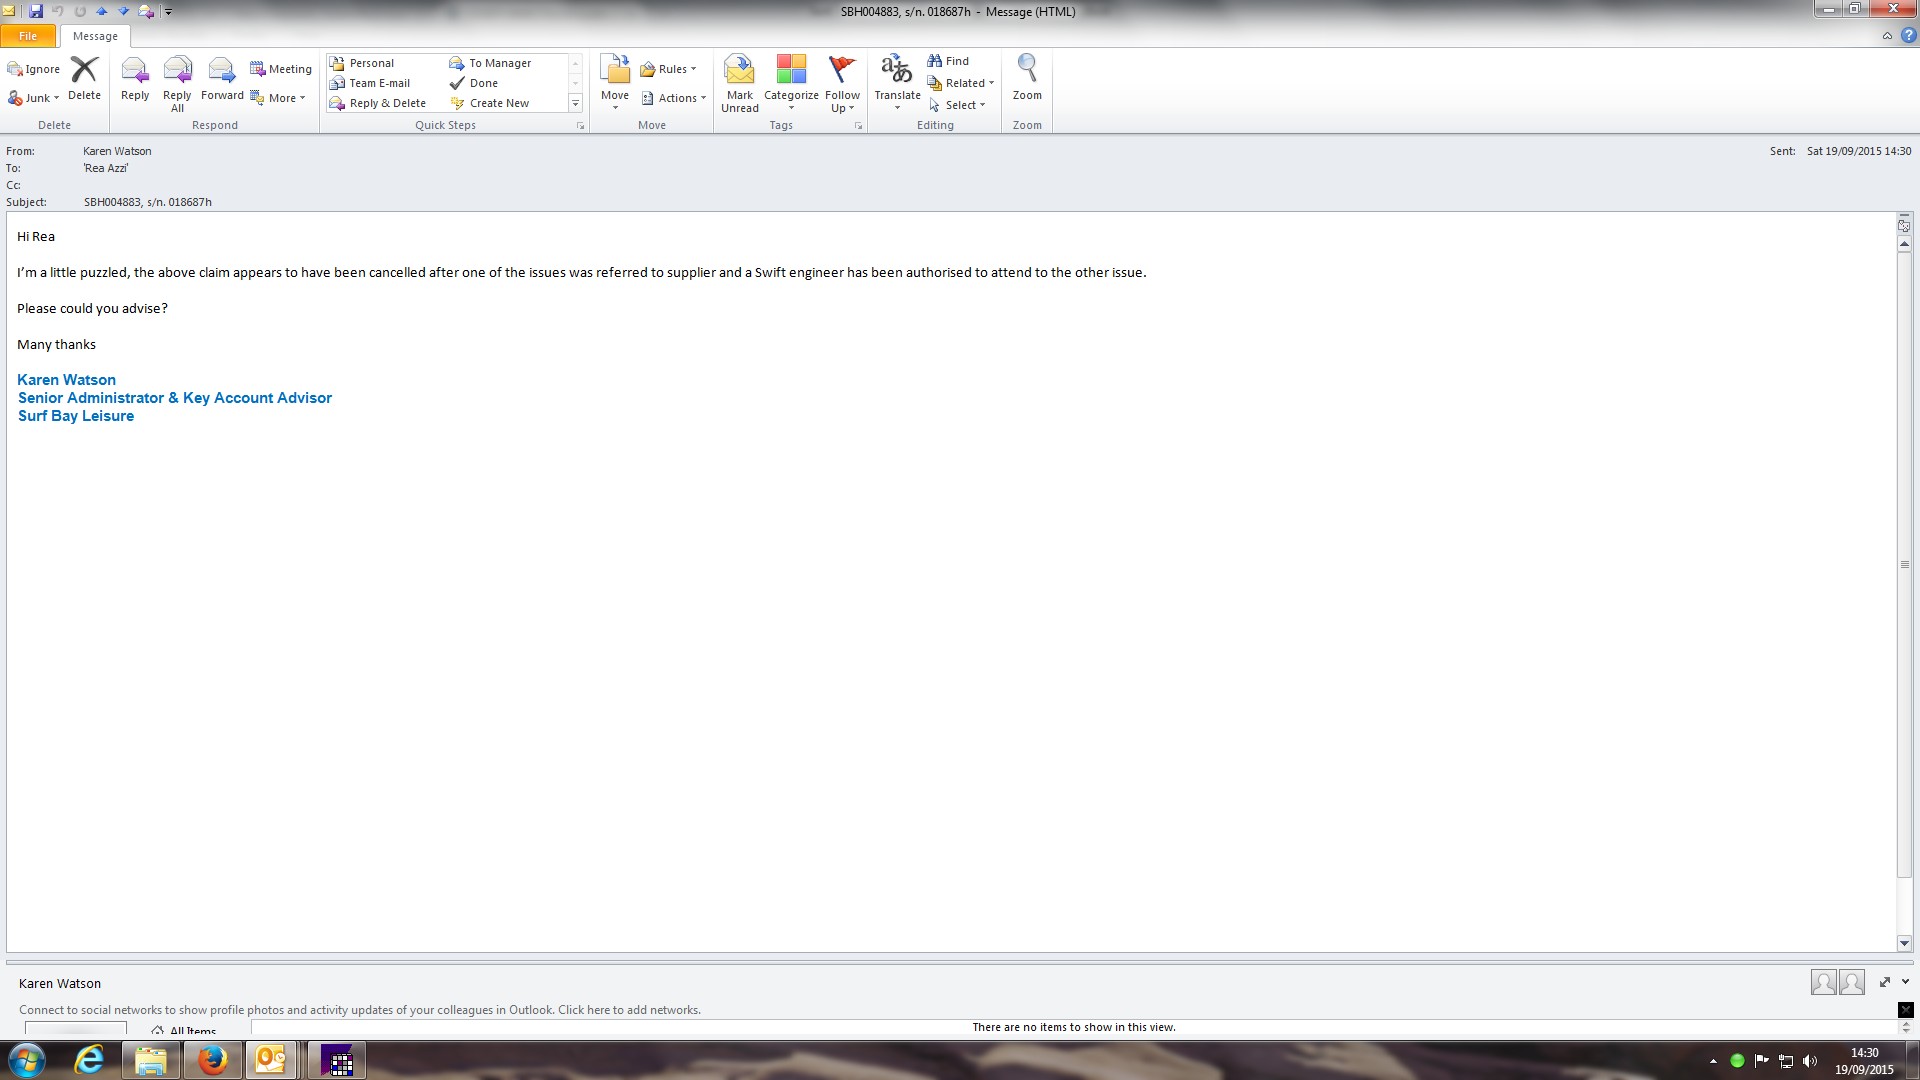Open the Translate tool
This screenshot has width=1920, height=1080.
tap(896, 72)
